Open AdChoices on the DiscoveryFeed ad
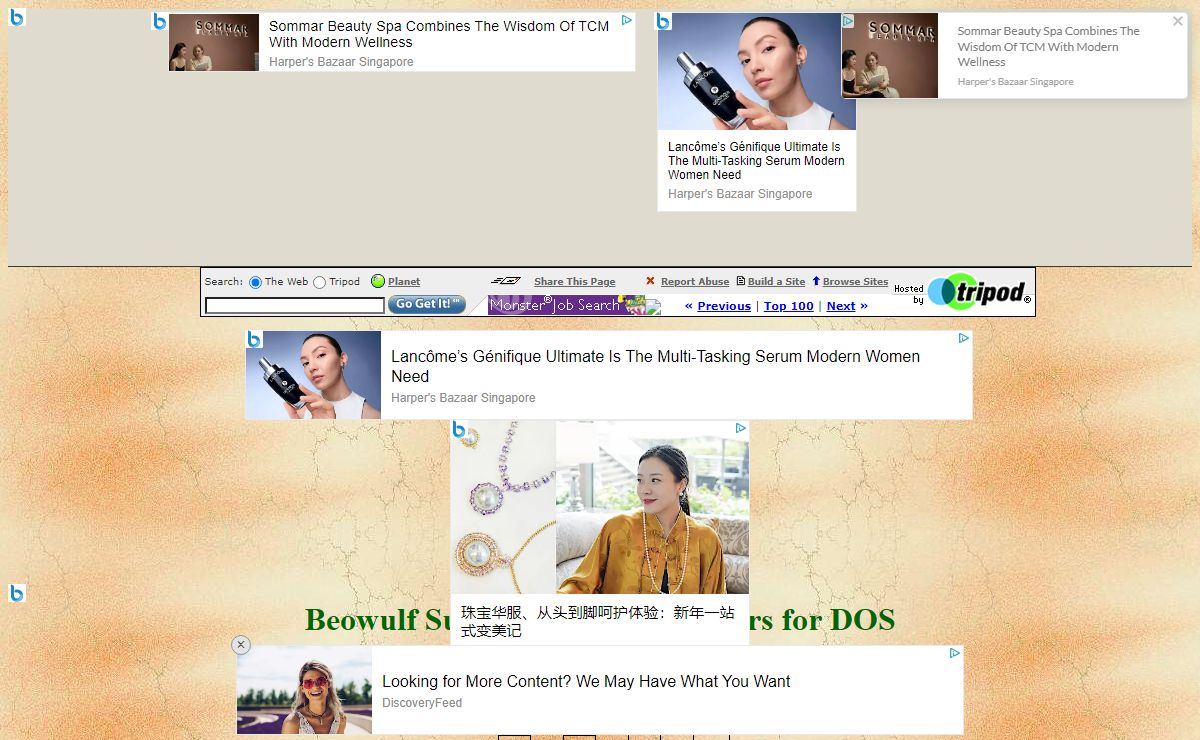Viewport: 1200px width, 740px height. pyautogui.click(x=955, y=653)
